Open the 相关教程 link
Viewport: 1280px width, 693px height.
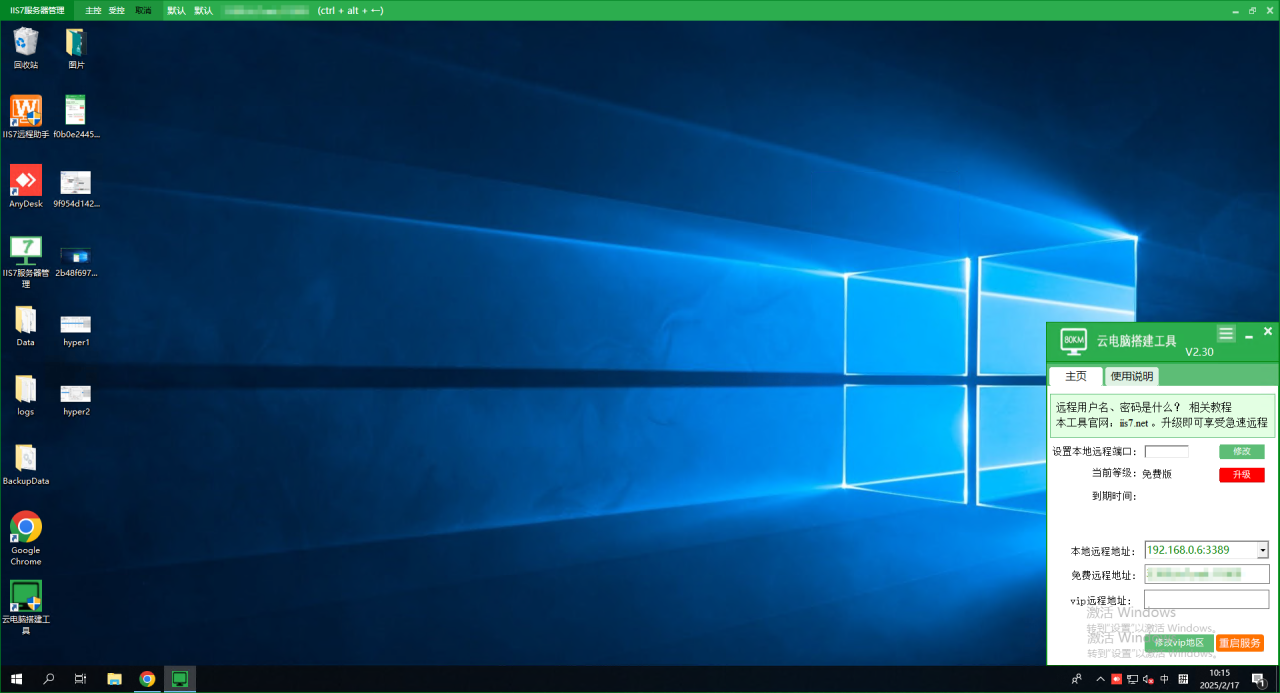pyautogui.click(x=1210, y=407)
